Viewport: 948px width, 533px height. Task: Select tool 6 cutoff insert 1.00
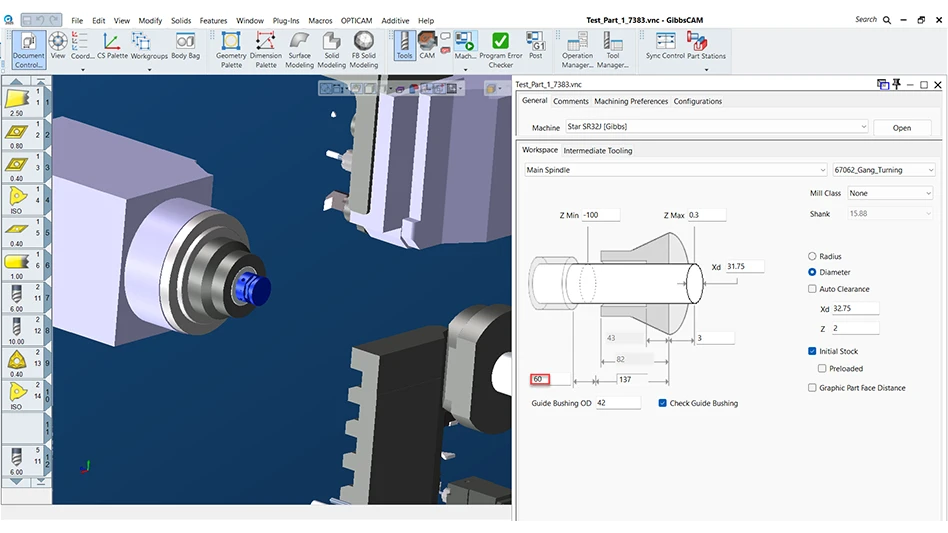(x=17, y=265)
